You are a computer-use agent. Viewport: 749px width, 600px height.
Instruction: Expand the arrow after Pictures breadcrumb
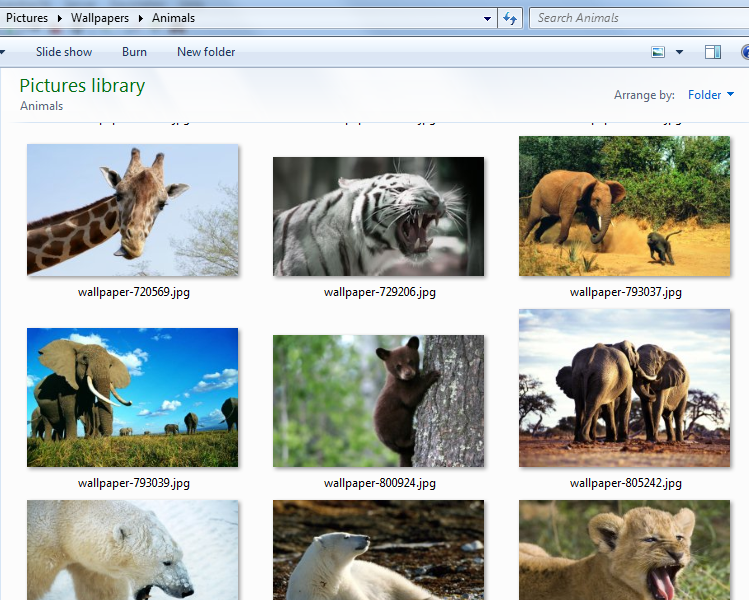pyautogui.click(x=60, y=18)
